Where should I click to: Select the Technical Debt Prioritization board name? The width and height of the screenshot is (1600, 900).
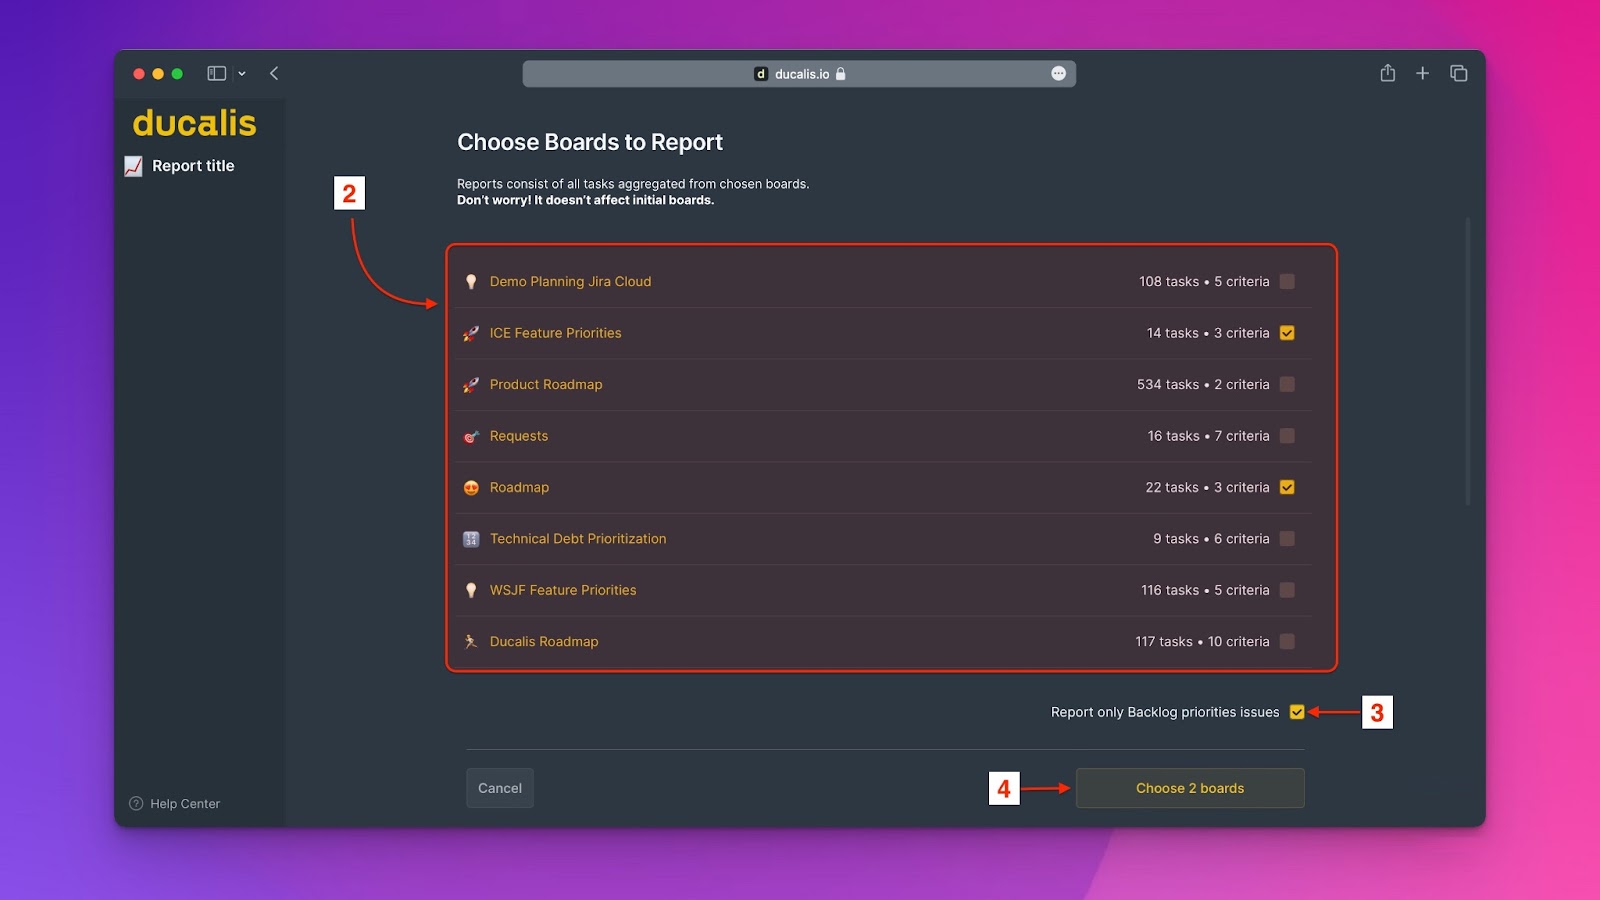point(578,539)
